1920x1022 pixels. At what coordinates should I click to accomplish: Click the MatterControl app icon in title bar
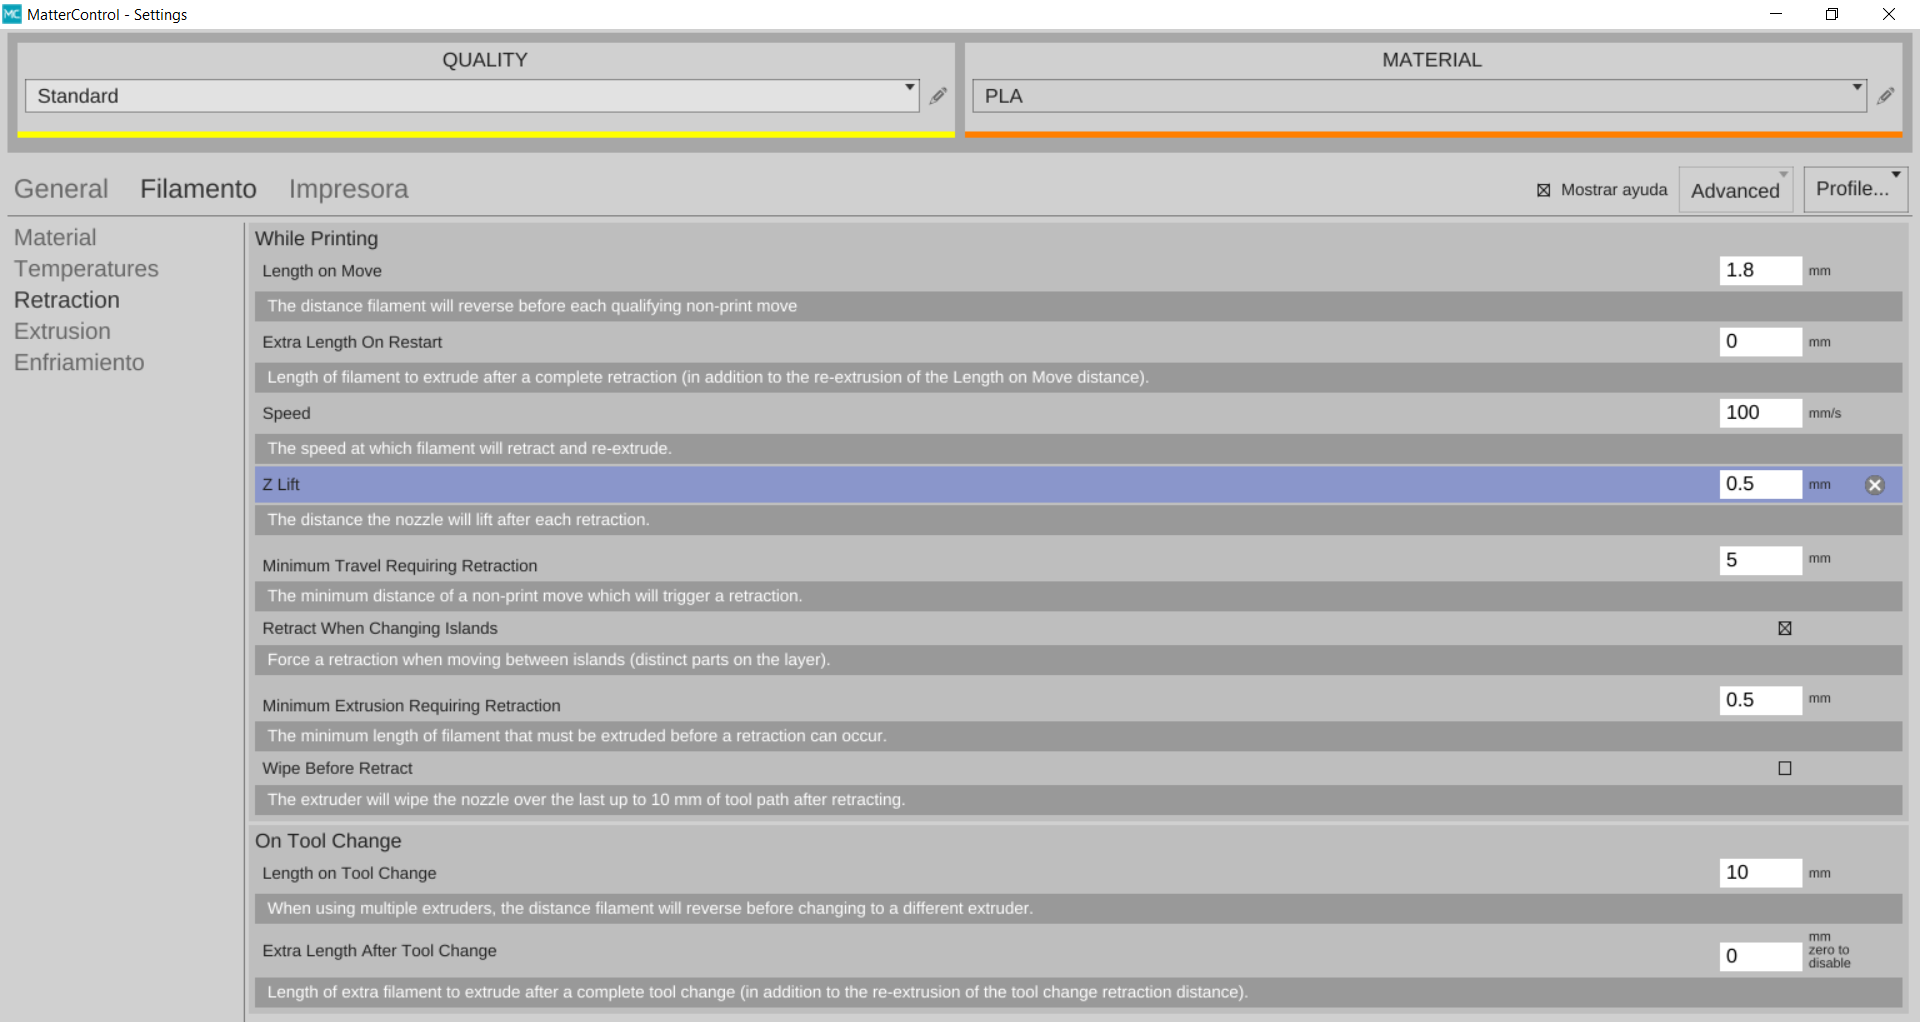pos(12,14)
